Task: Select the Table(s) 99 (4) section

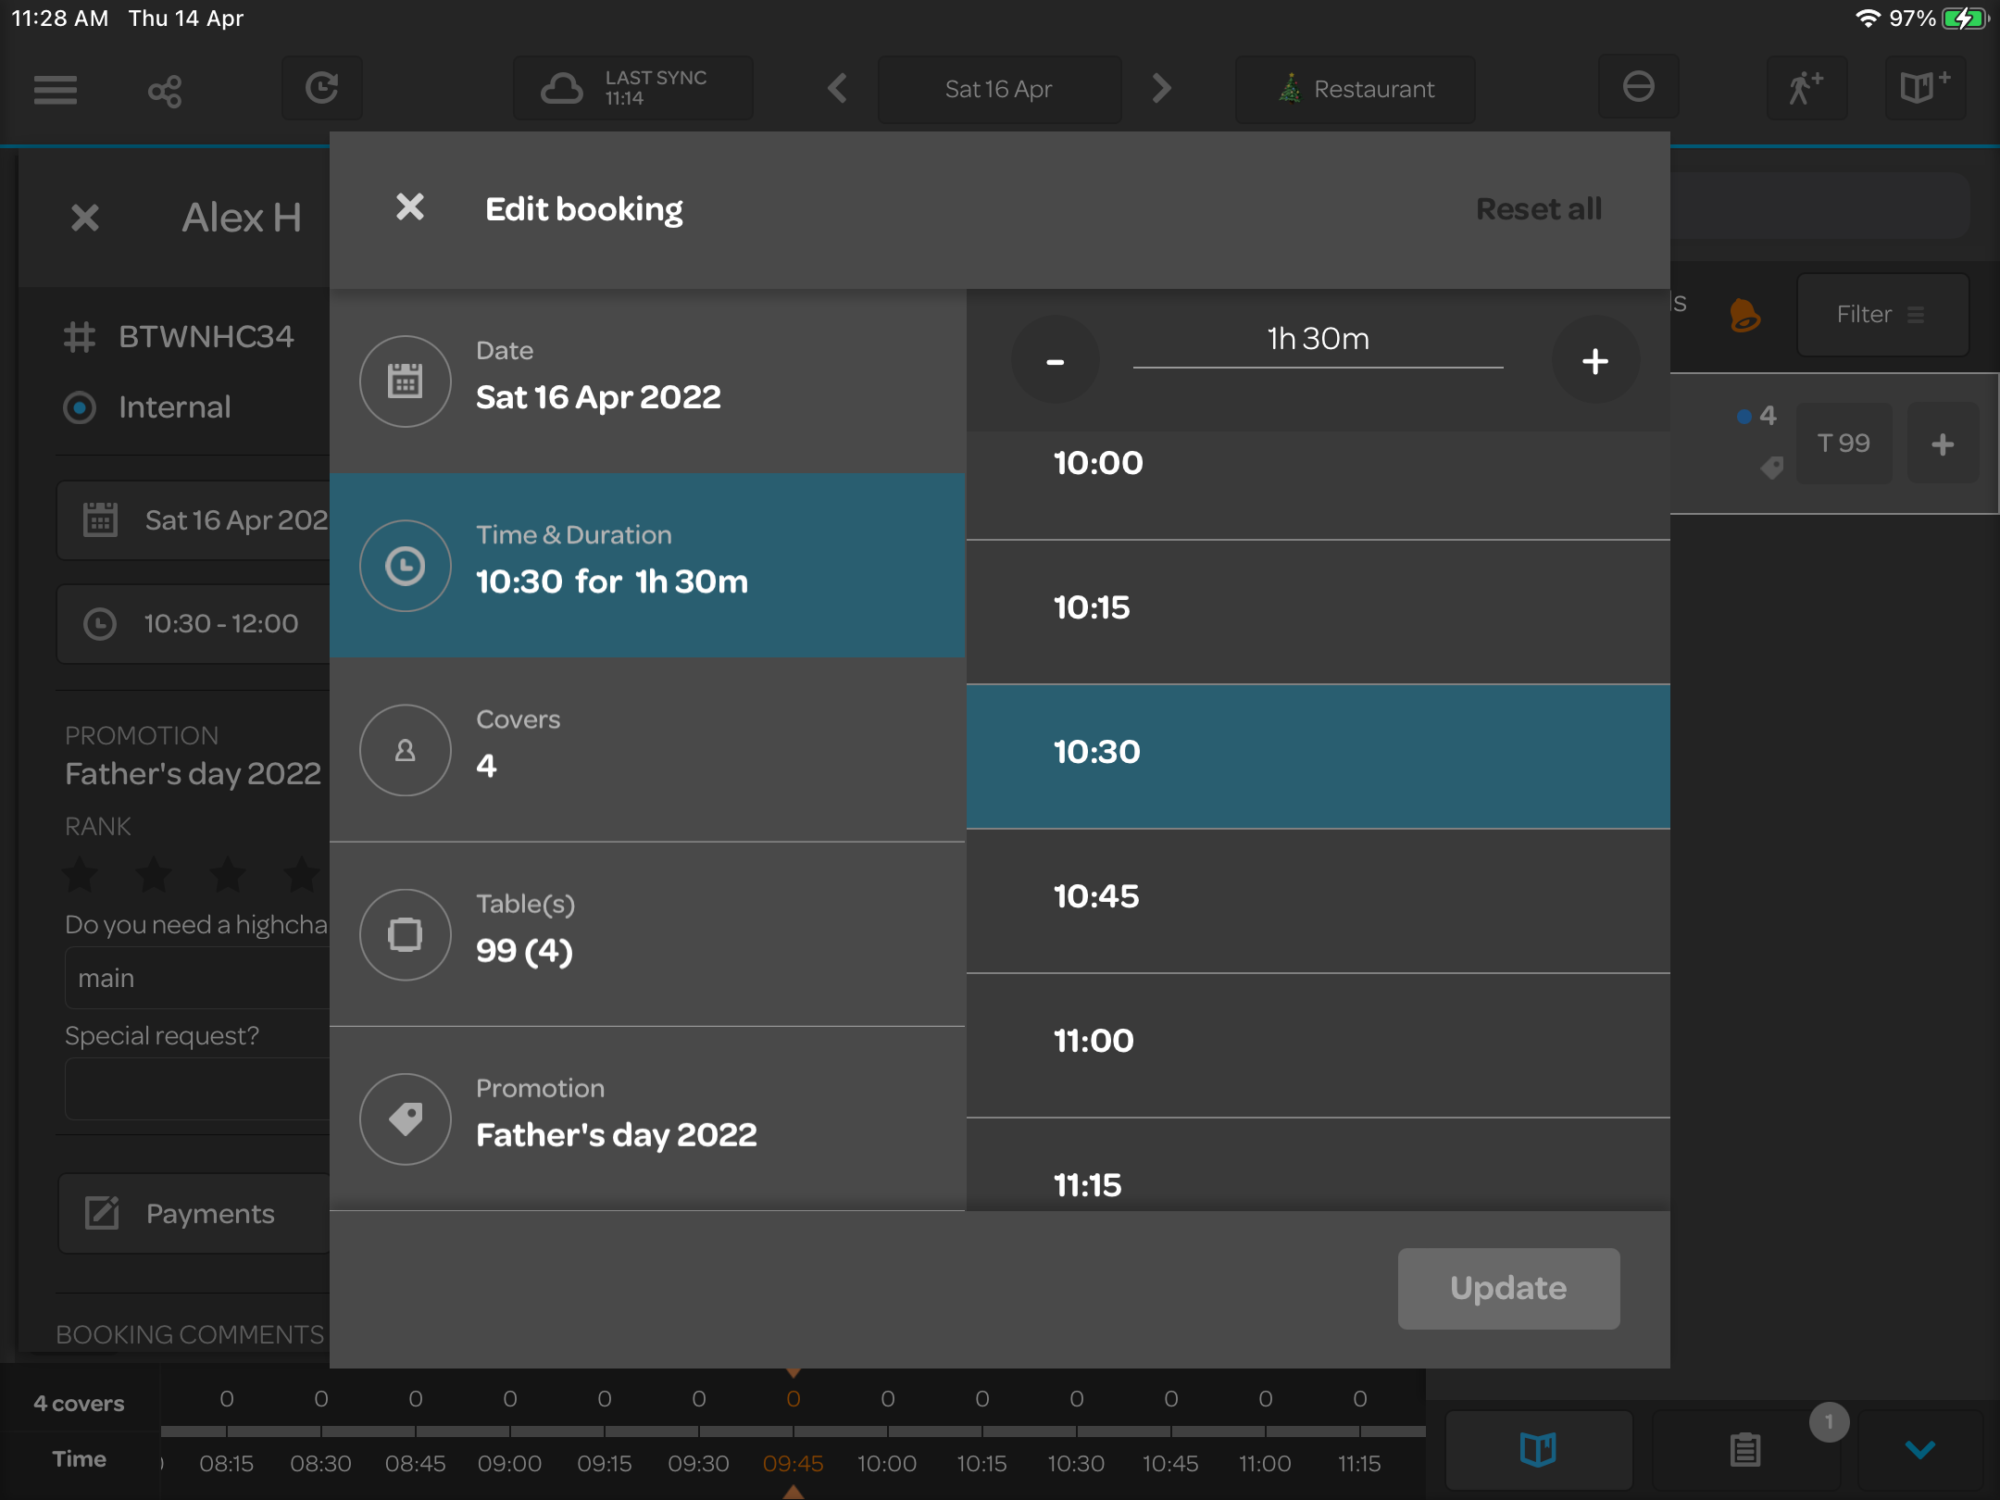Action: [647, 933]
